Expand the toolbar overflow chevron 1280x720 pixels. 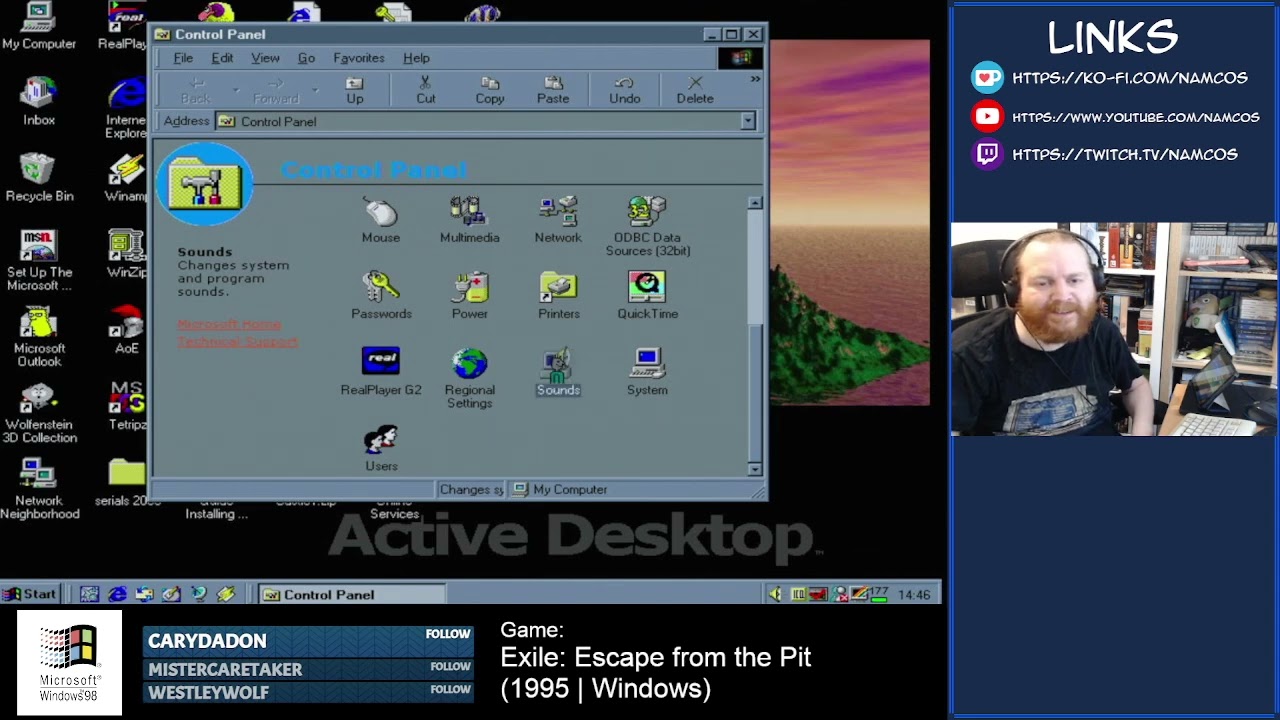click(x=755, y=79)
